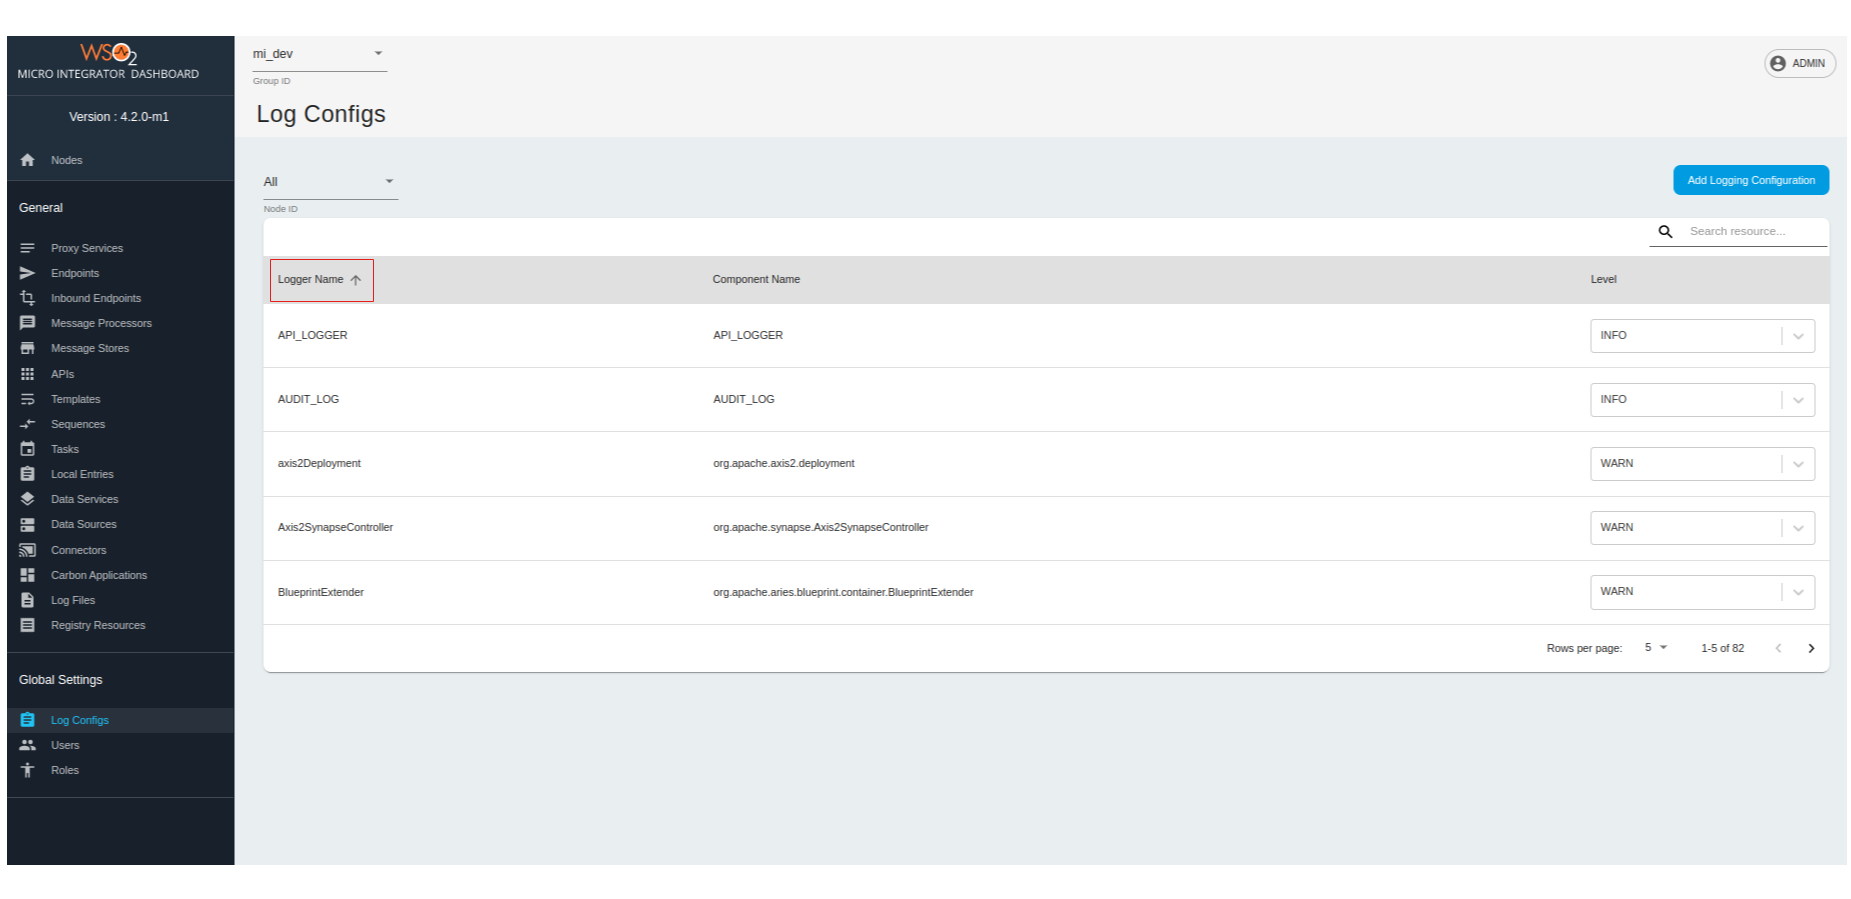Screen dimensions: 1851x899
Task: Click the ADMIN account button
Action: coord(1799,63)
